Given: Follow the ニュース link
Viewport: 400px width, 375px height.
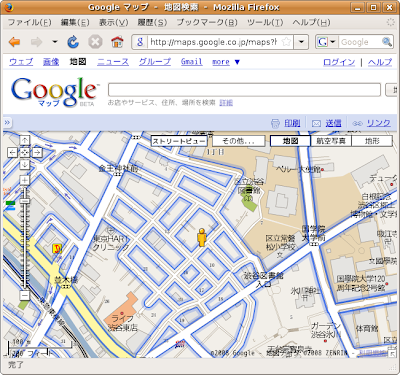Looking at the screenshot, I should point(113,62).
